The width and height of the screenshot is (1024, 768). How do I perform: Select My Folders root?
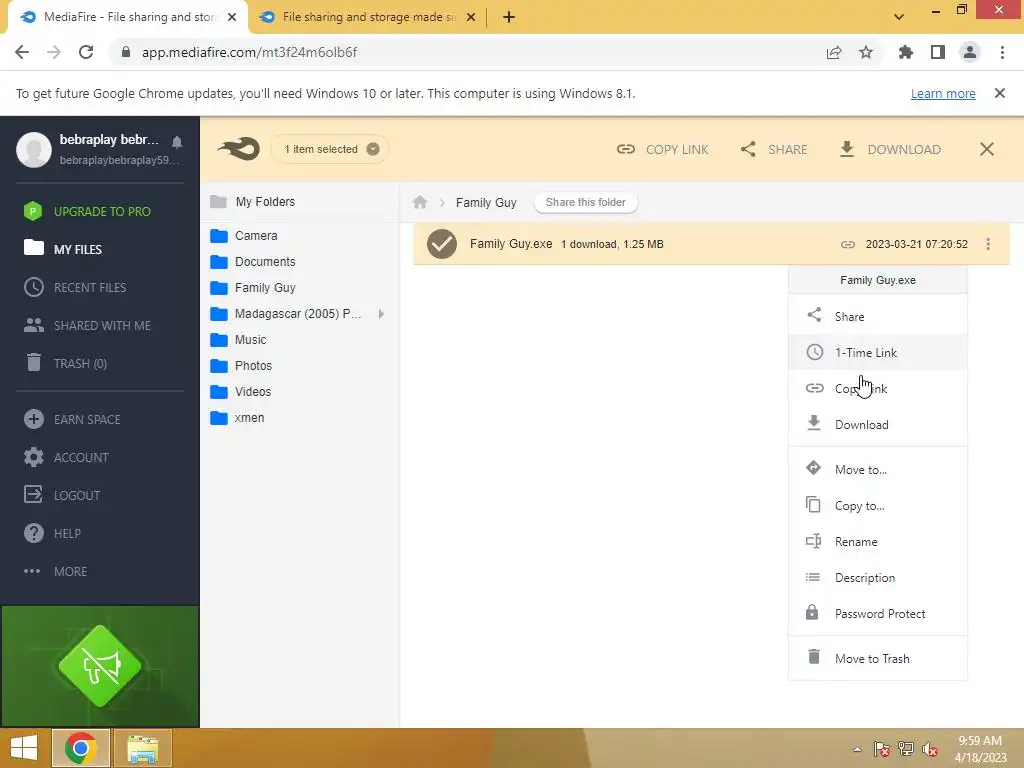pyautogui.click(x=253, y=202)
